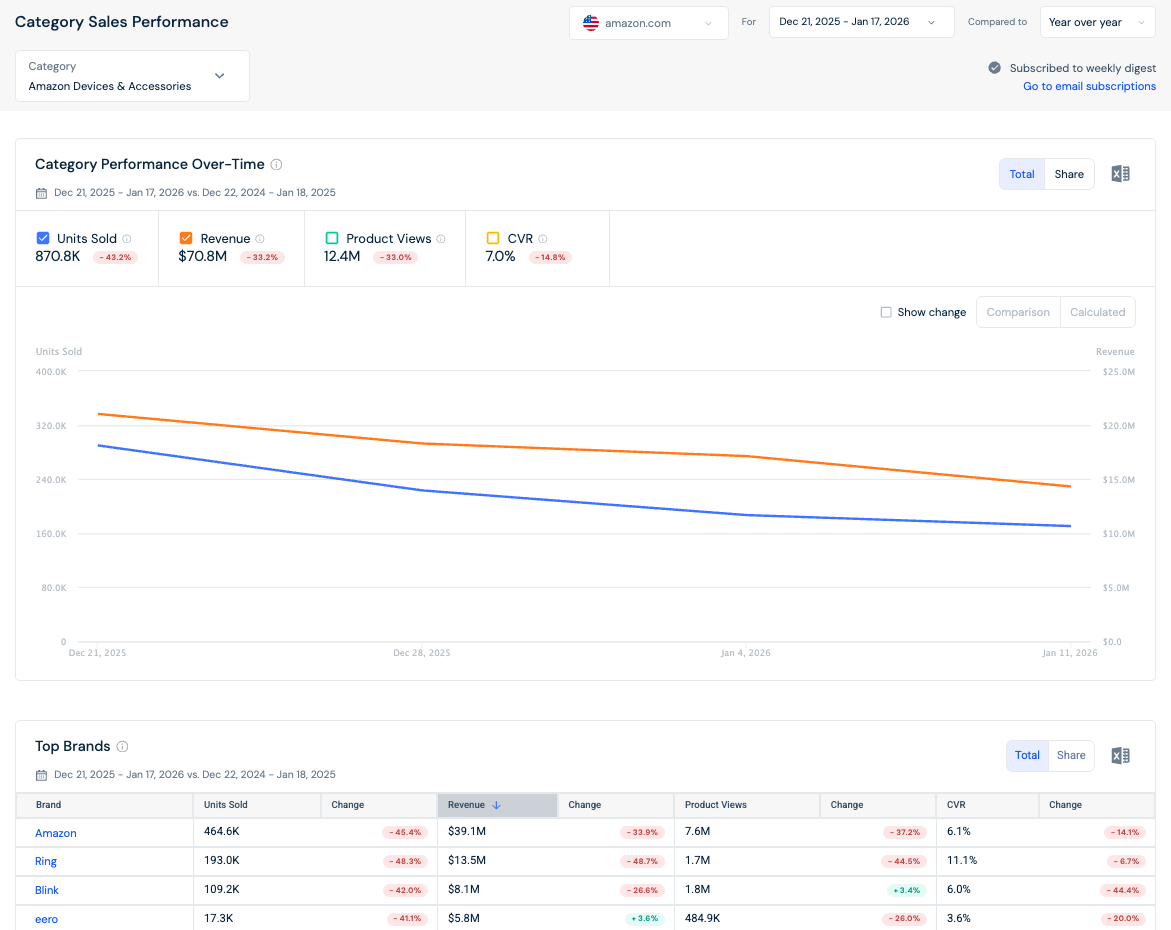Screen dimensions: 1171x930
Task: Select Share tab in Top Brands
Action: click(1071, 755)
